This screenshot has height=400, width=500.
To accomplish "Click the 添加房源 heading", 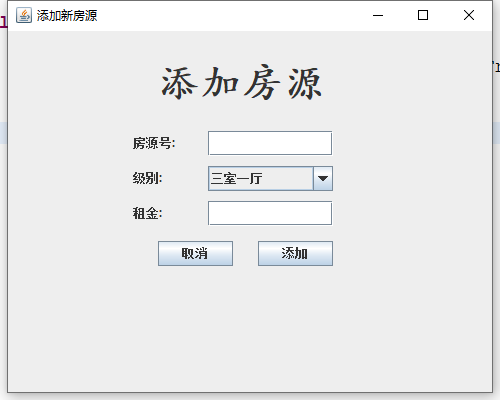I will (242, 83).
